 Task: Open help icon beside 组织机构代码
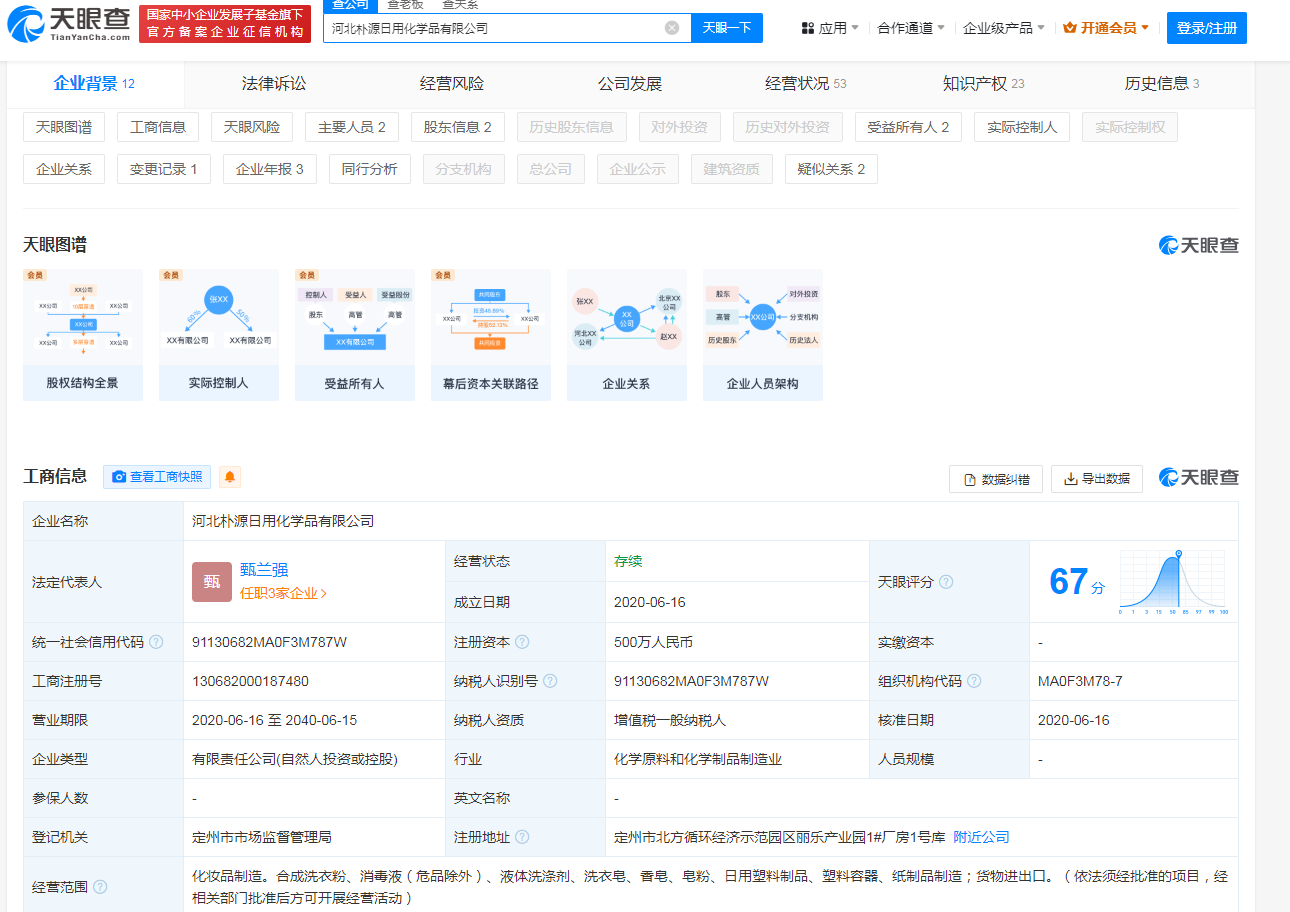pos(974,681)
